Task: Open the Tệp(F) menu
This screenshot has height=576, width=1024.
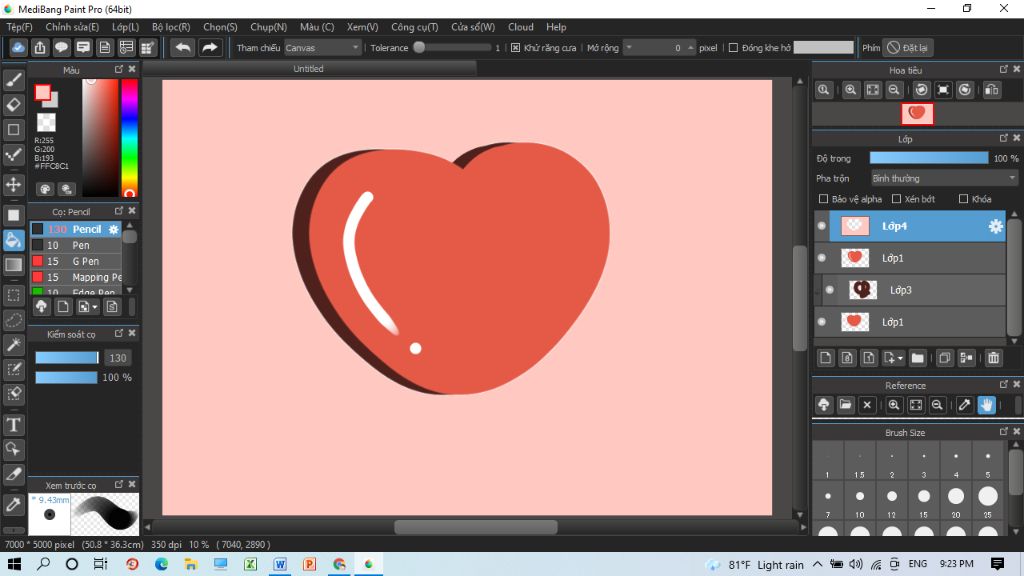Action: 19,27
